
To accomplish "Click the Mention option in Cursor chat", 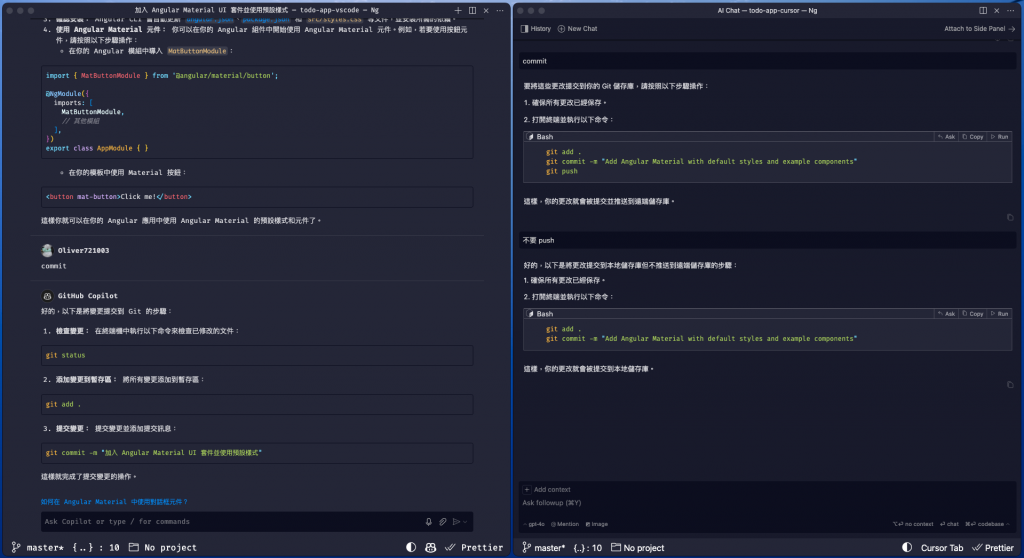I will click(x=566, y=524).
